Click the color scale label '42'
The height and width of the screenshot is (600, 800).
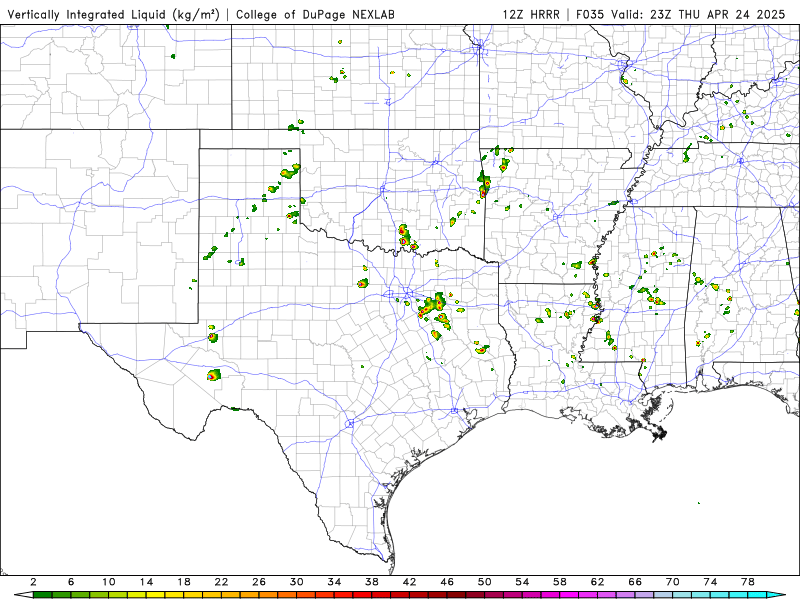click(409, 582)
